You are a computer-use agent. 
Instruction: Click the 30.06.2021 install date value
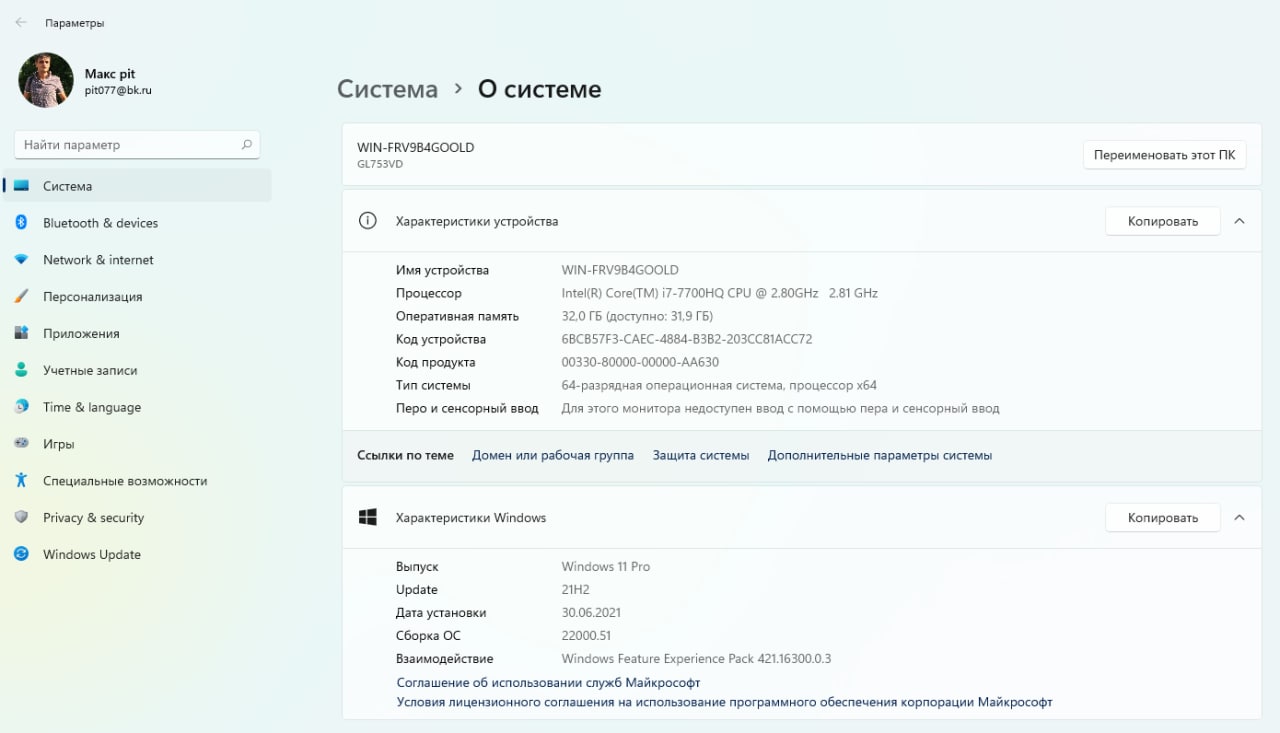[x=591, y=612]
